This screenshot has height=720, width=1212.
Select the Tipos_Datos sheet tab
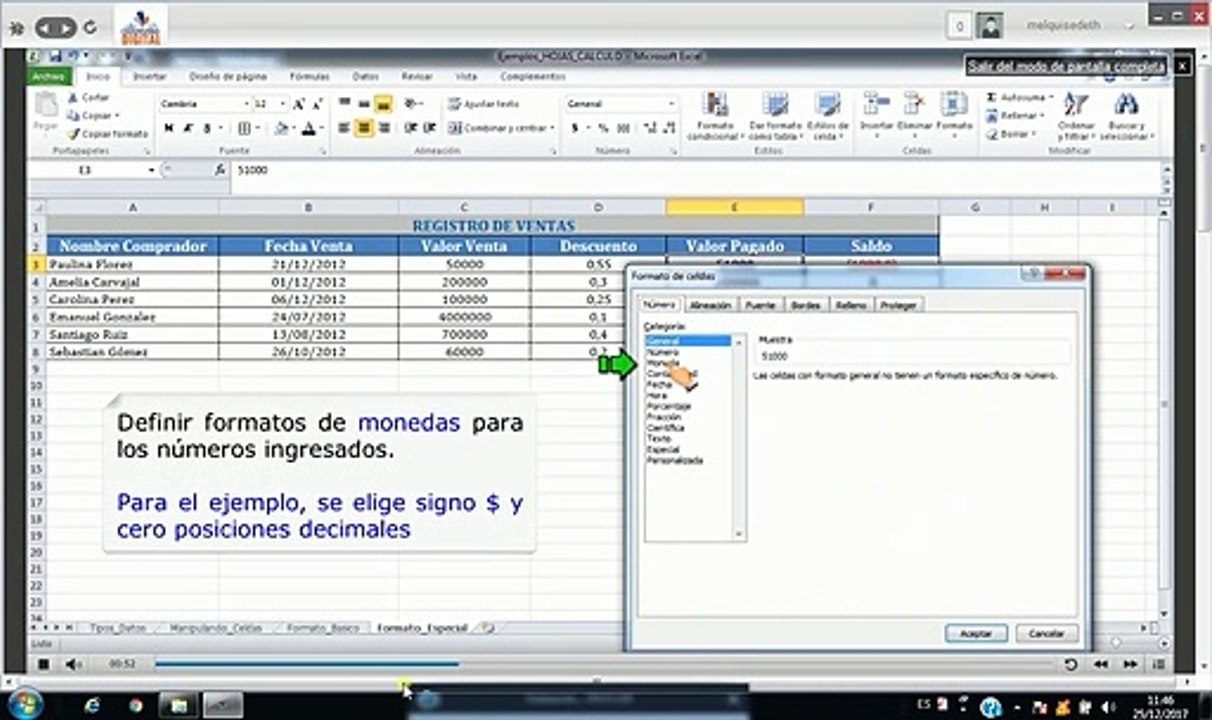117,628
